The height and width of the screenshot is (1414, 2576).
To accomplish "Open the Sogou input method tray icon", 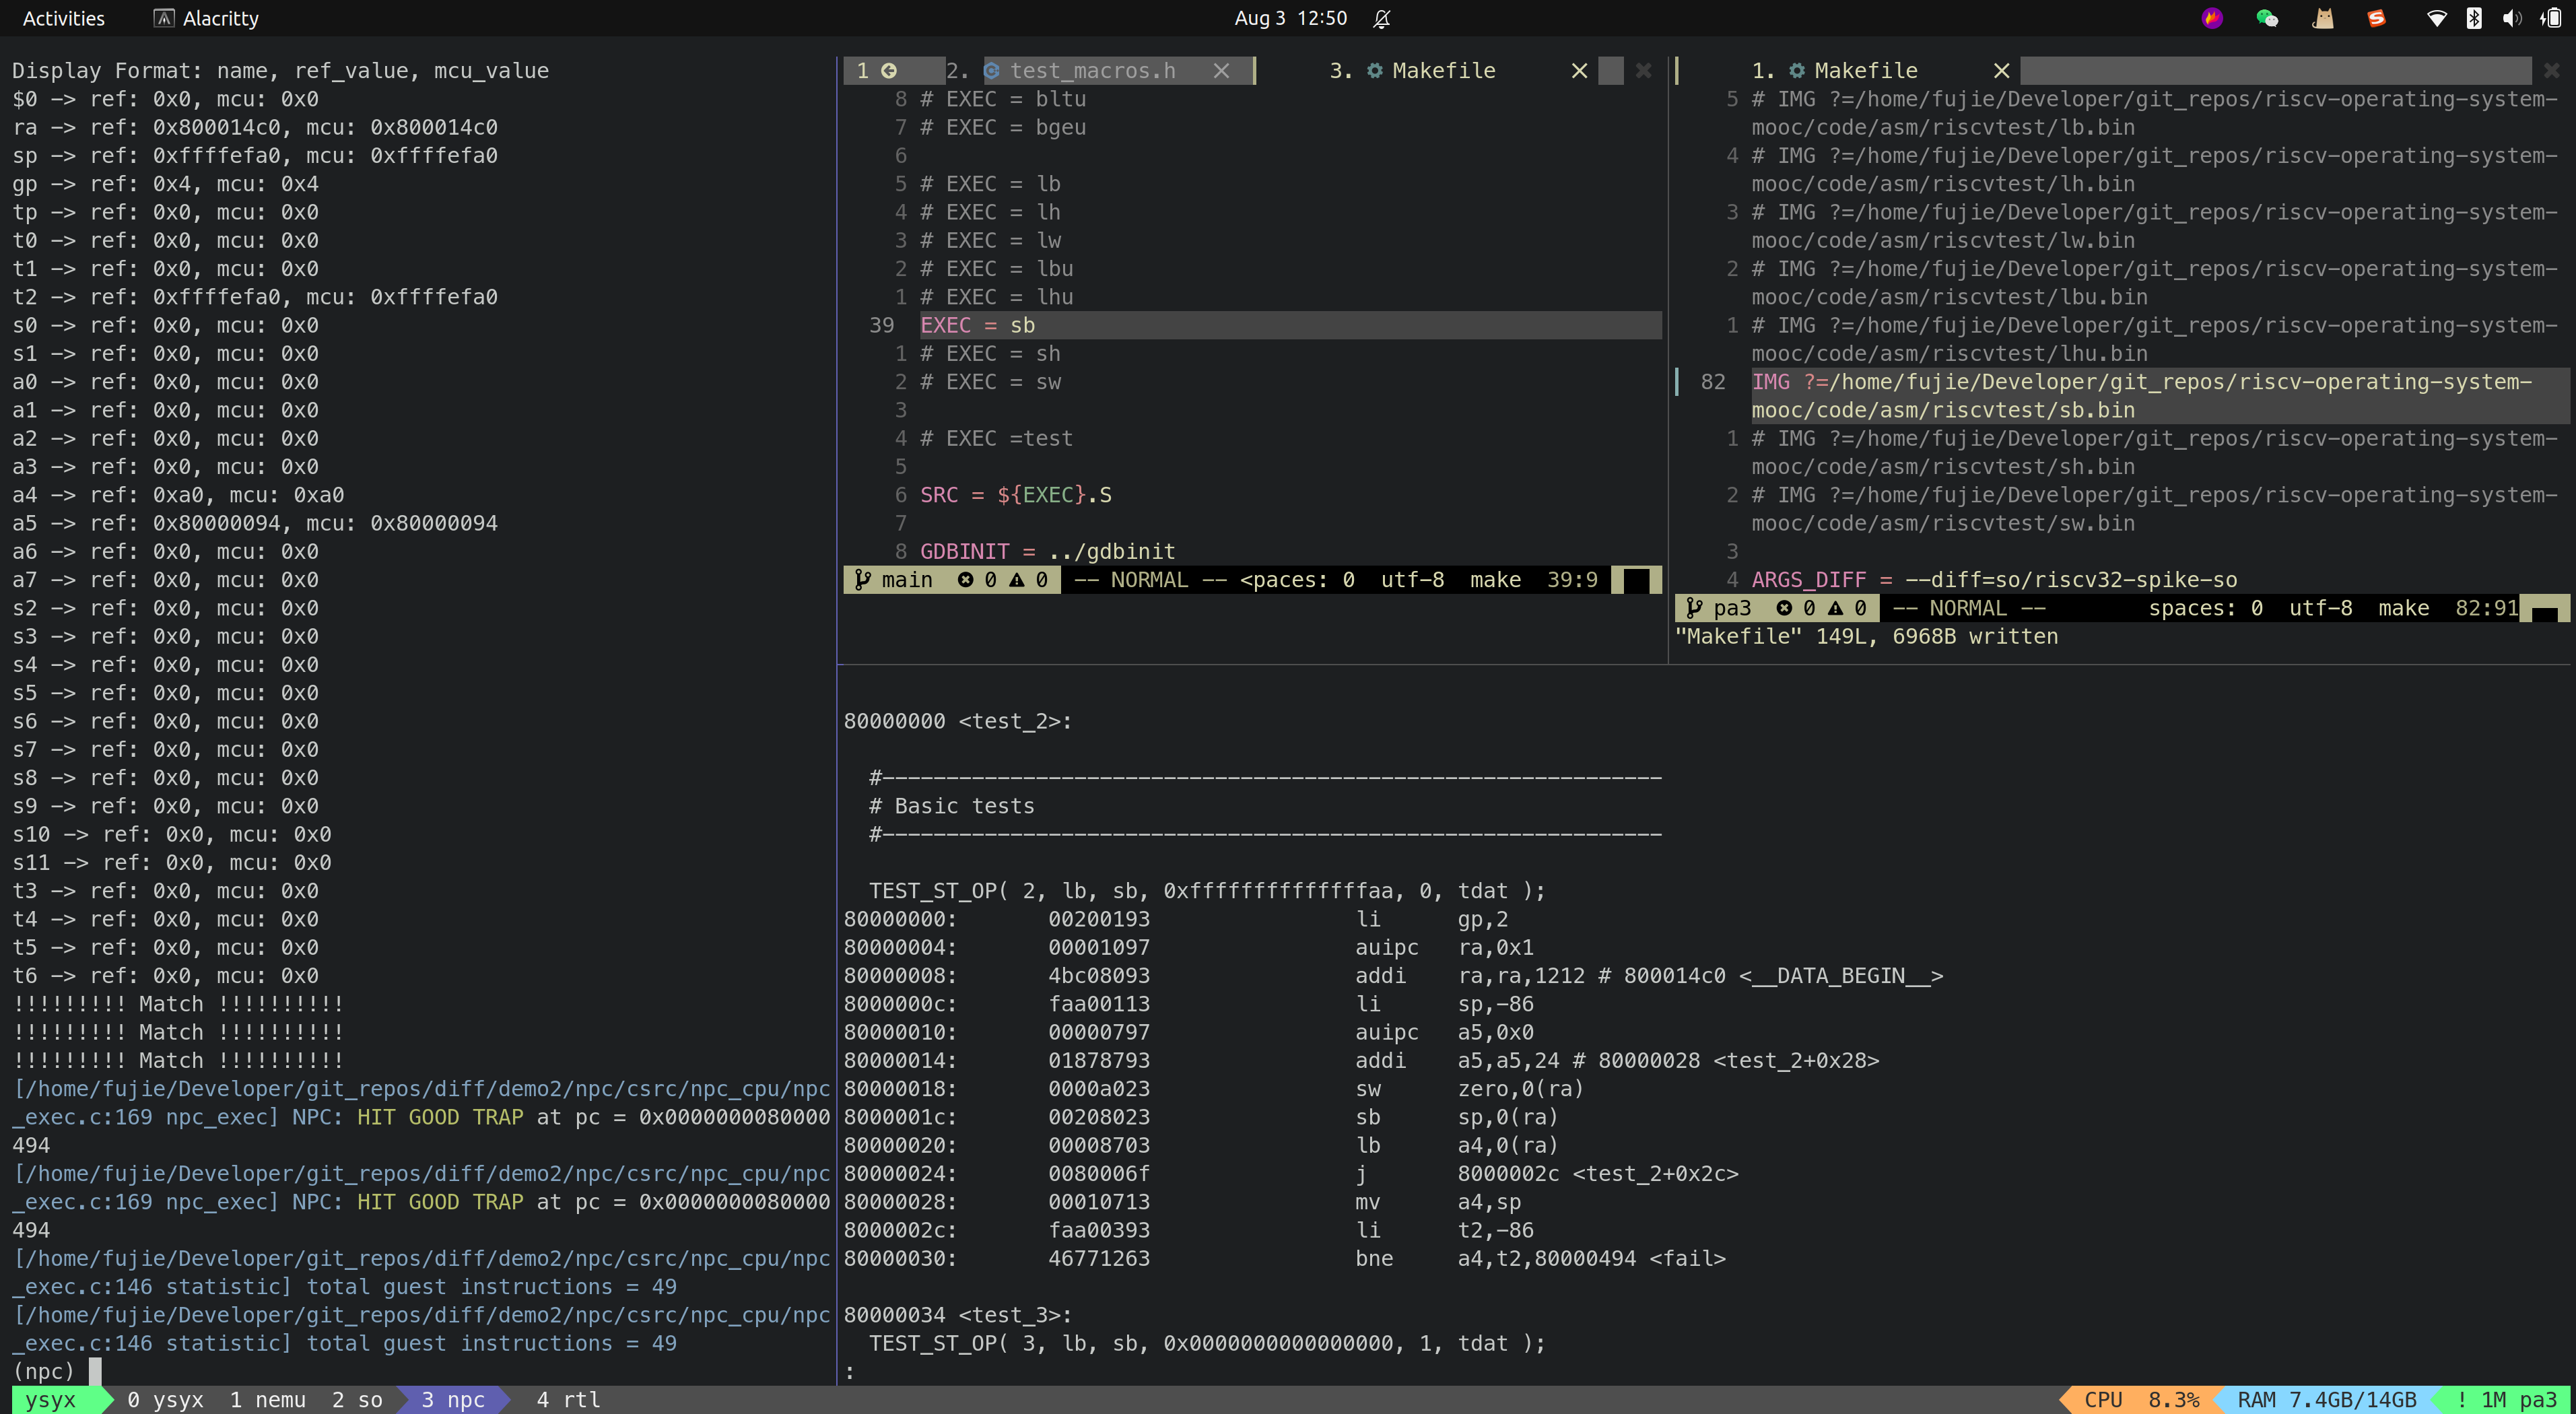I will [2377, 18].
